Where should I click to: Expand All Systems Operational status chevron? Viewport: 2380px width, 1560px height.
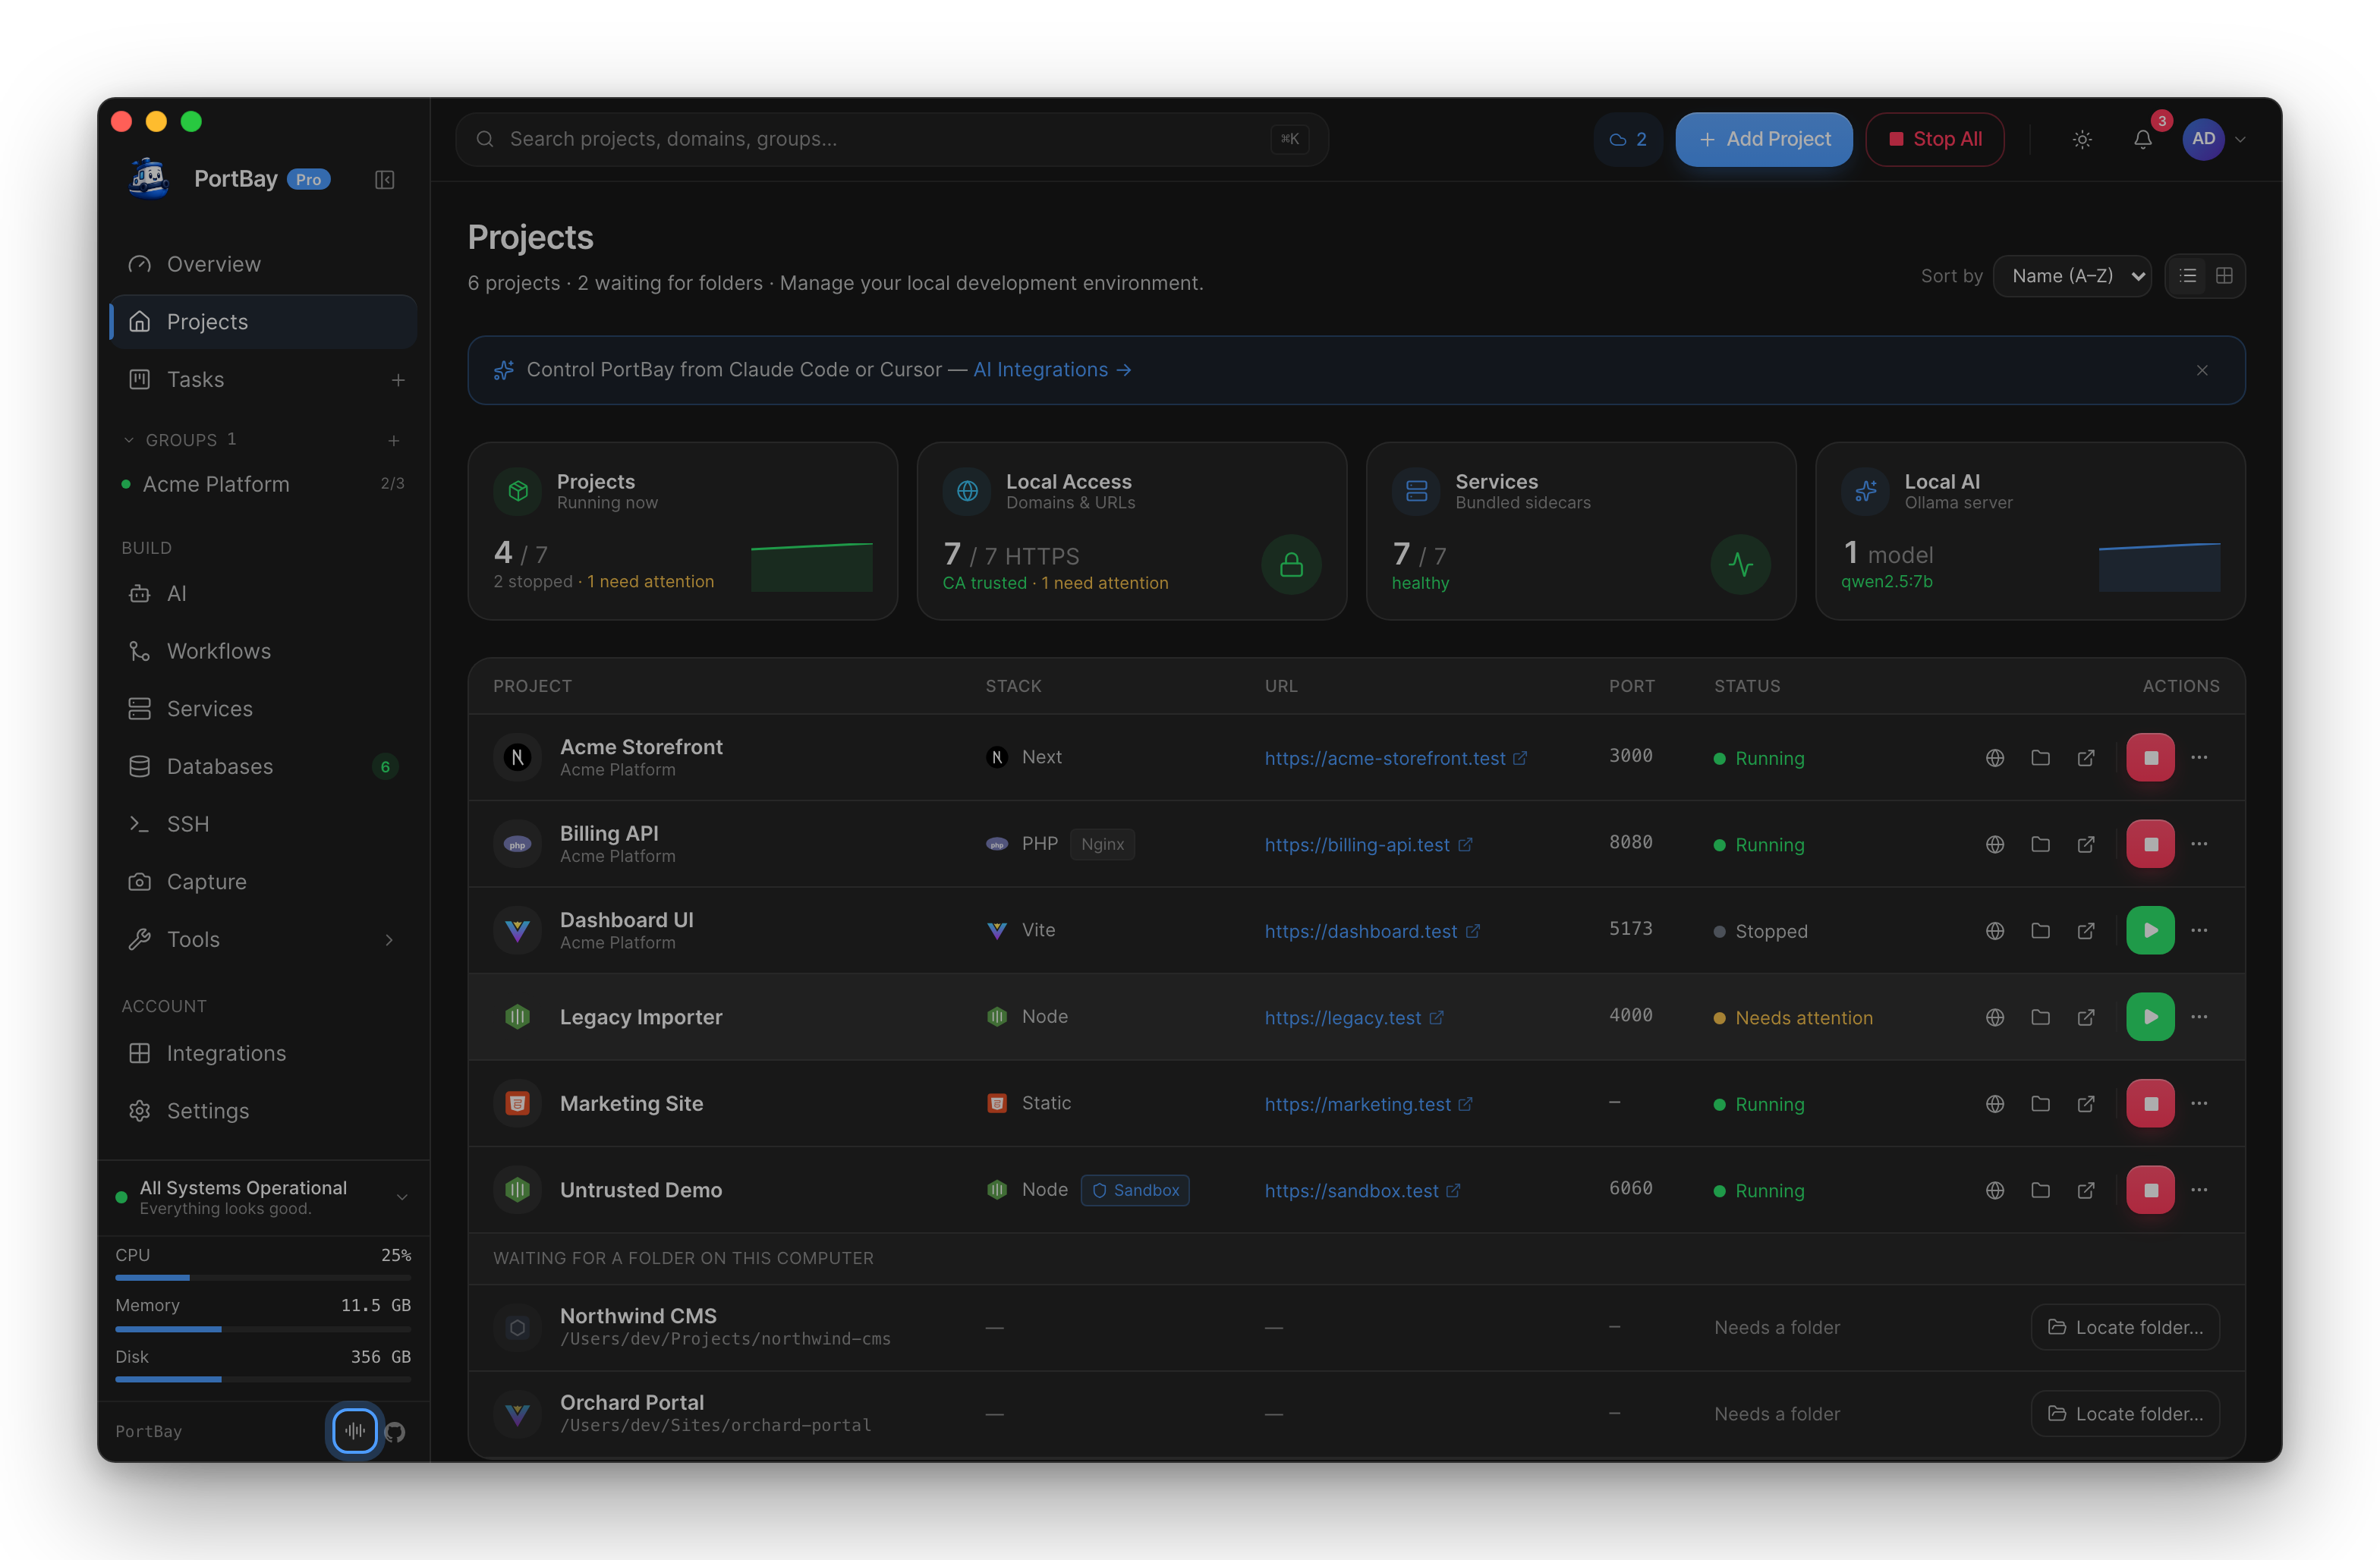(x=402, y=1197)
